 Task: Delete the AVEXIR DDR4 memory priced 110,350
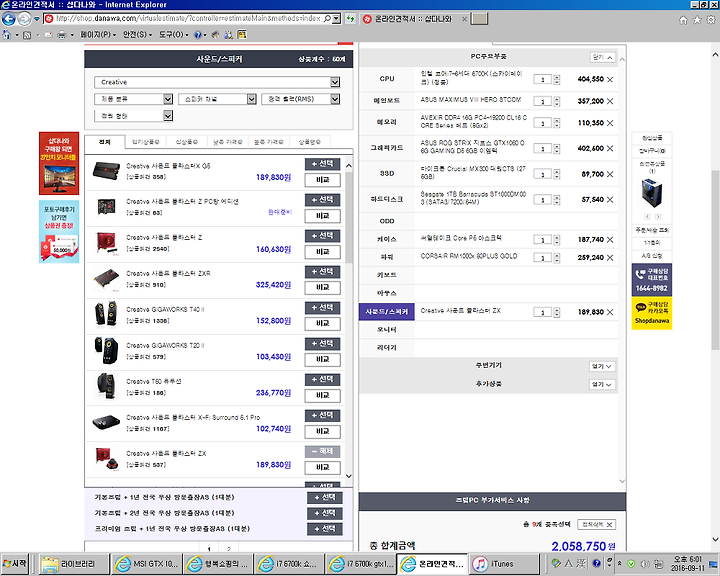610,123
